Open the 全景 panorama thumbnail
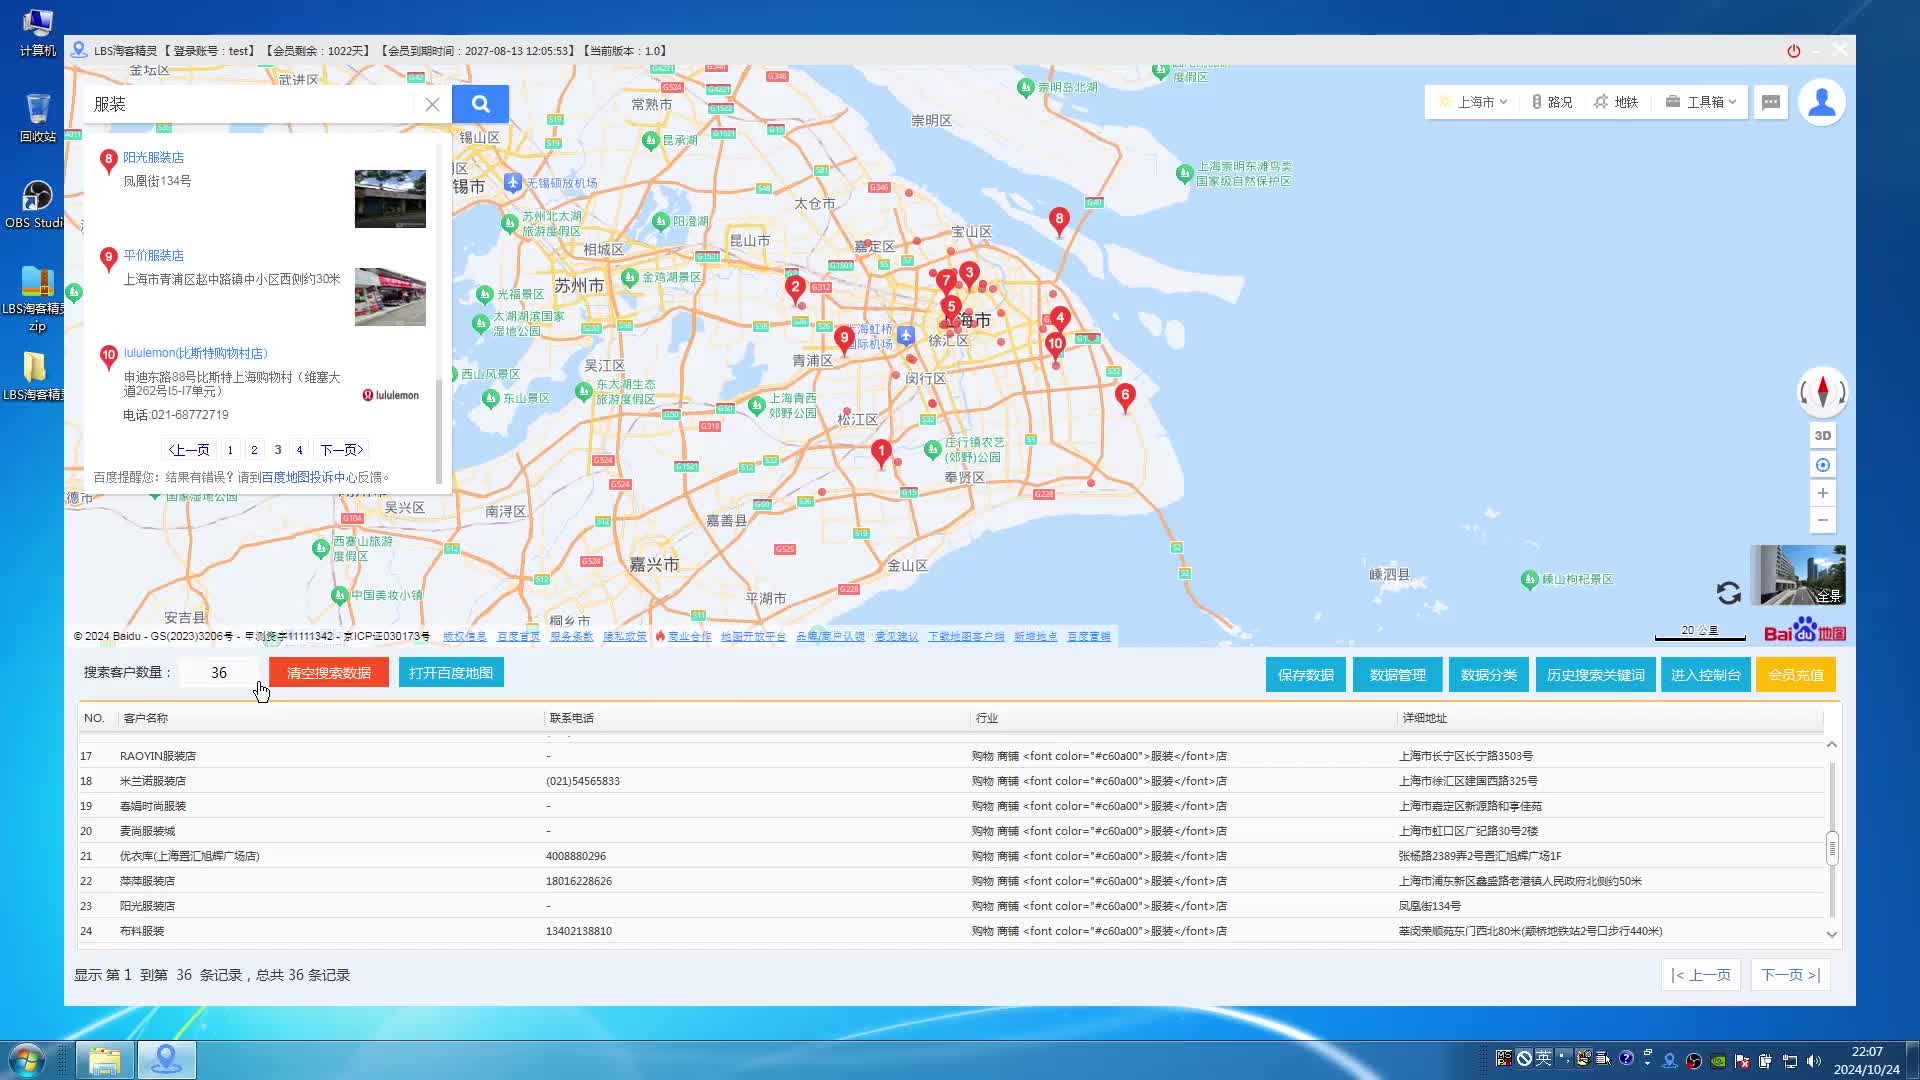The width and height of the screenshot is (1920, 1080). [1797, 575]
